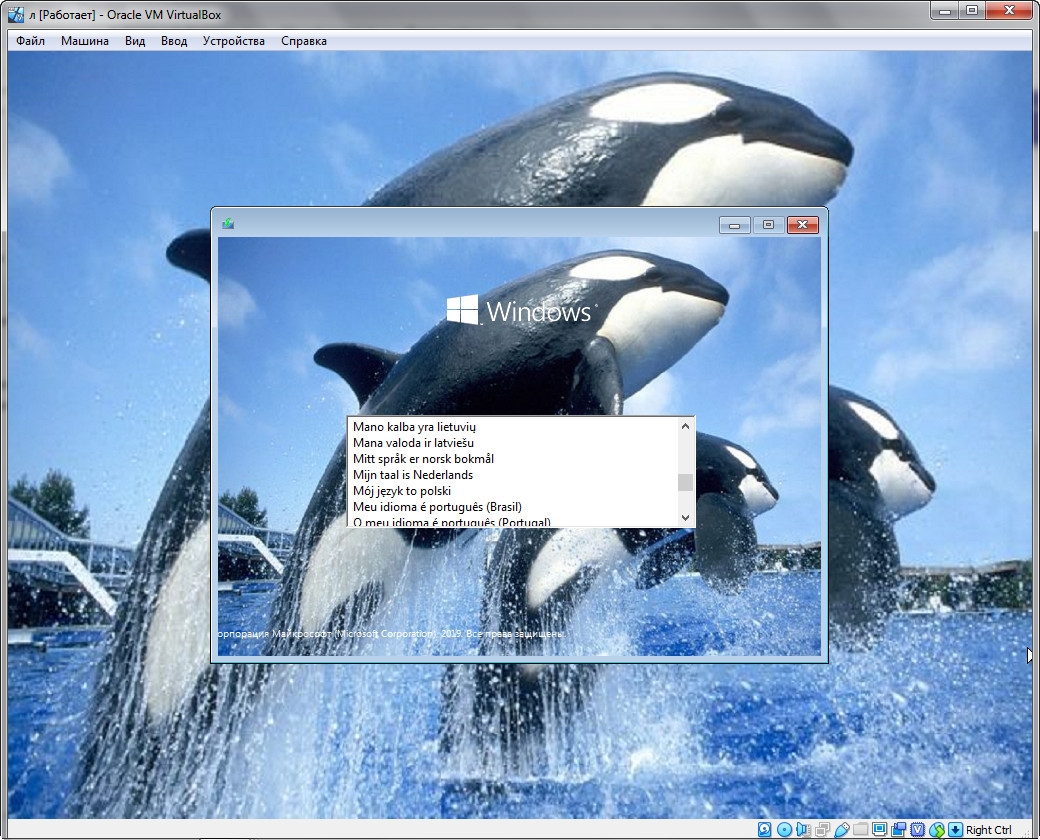Pick 'Meu idioma é português (Brasil)'
Image resolution: width=1040 pixels, height=840 pixels.
point(437,507)
